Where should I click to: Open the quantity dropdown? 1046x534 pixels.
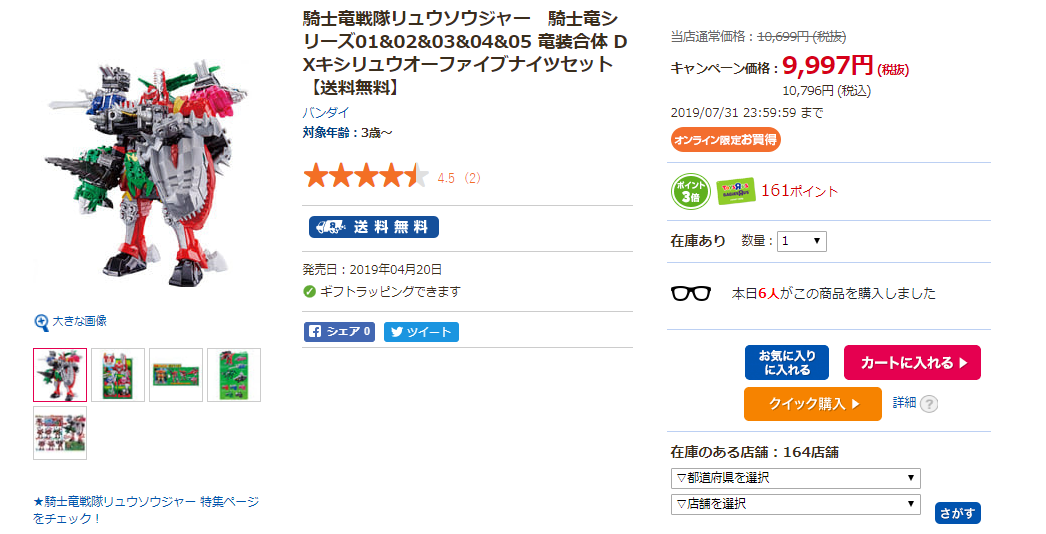tap(802, 241)
